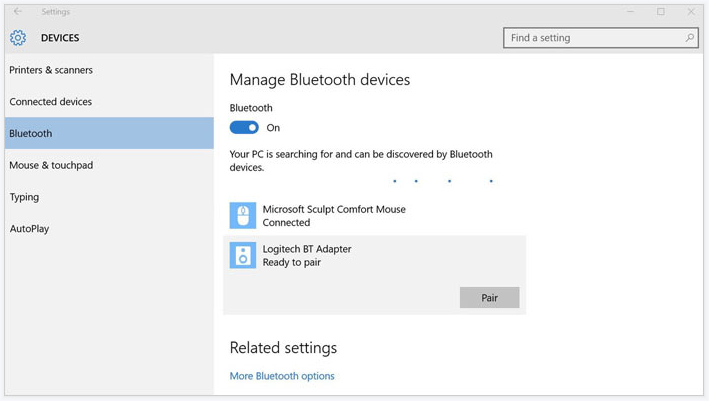Viewport: 709px width, 401px height.
Task: Select Bluetooth in the left sidebar
Action: pos(31,133)
